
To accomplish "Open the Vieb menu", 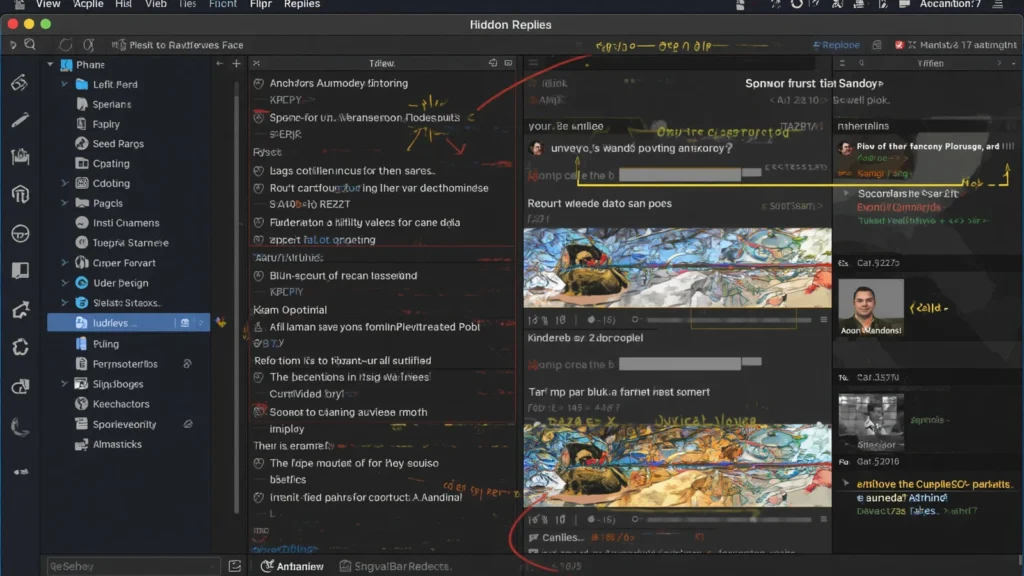I will pyautogui.click(x=155, y=5).
